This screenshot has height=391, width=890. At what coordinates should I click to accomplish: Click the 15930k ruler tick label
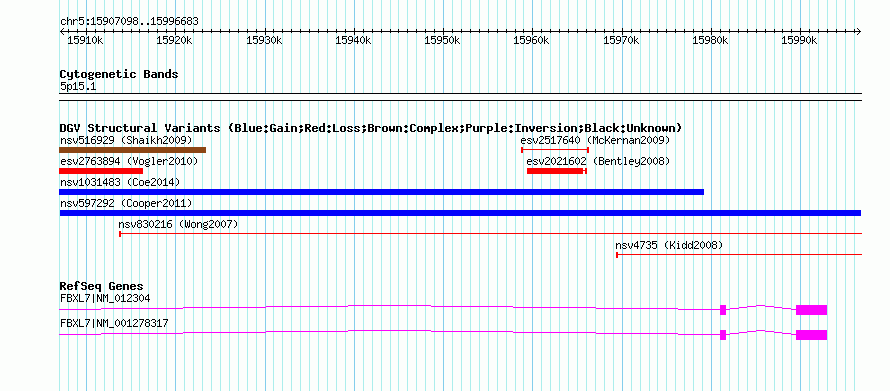[x=264, y=40]
